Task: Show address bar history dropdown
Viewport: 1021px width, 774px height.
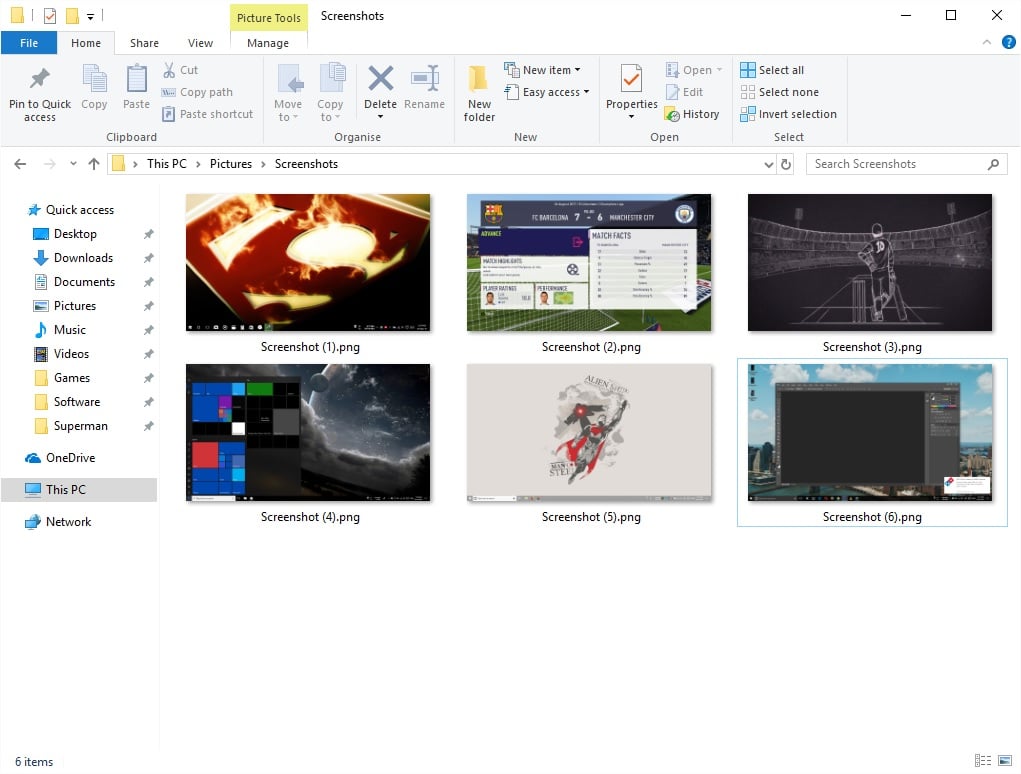Action: 768,165
